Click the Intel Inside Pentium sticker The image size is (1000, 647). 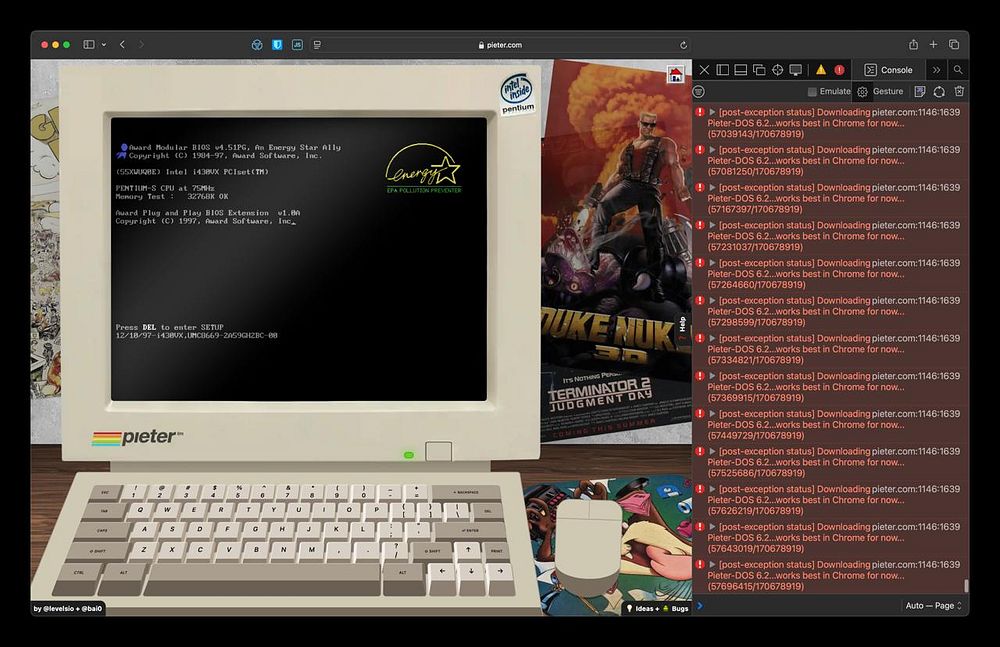(517, 94)
